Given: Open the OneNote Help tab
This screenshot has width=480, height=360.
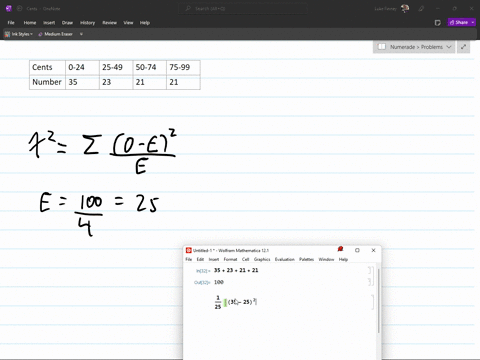Looking at the screenshot, I should (x=145, y=23).
